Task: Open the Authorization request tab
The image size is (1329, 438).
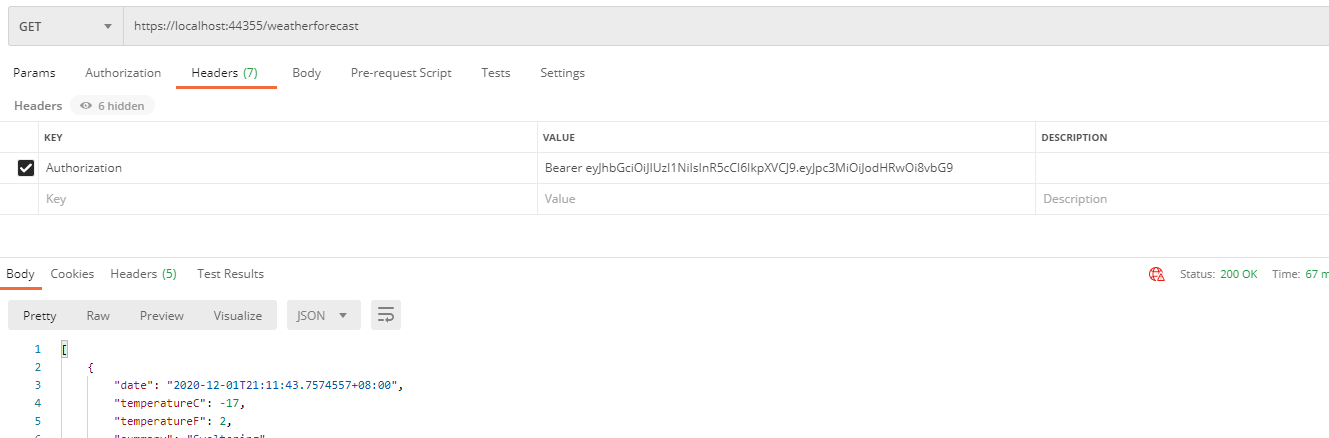Action: coord(123,73)
